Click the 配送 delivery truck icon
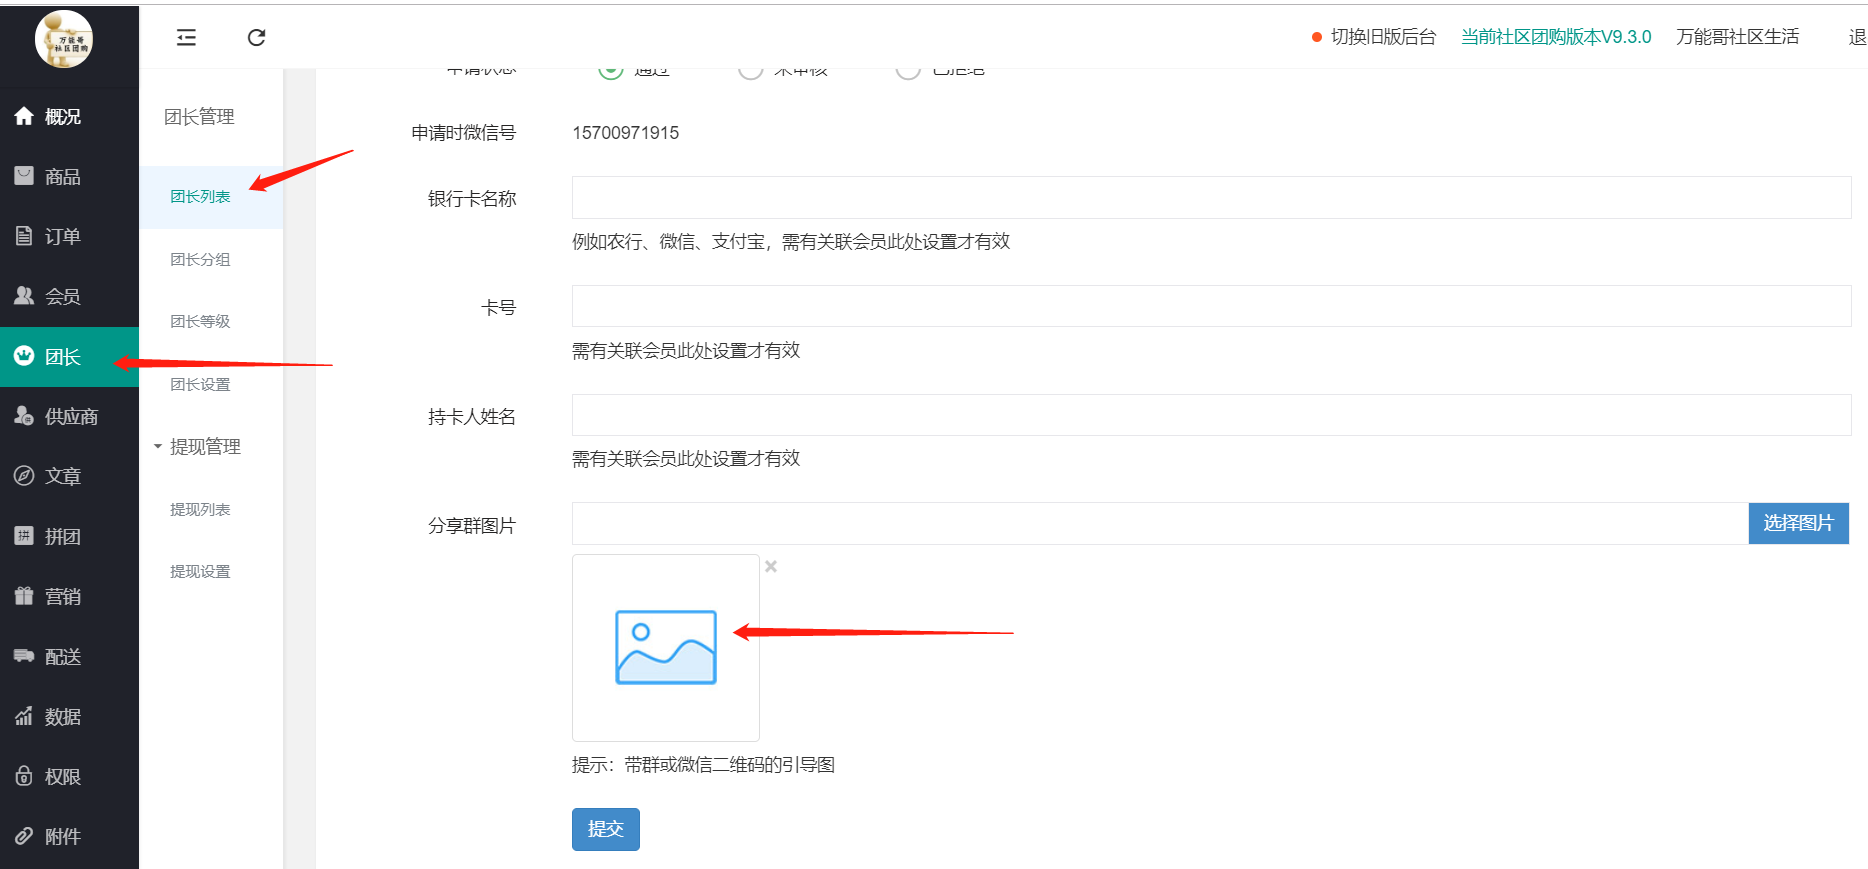 (24, 657)
